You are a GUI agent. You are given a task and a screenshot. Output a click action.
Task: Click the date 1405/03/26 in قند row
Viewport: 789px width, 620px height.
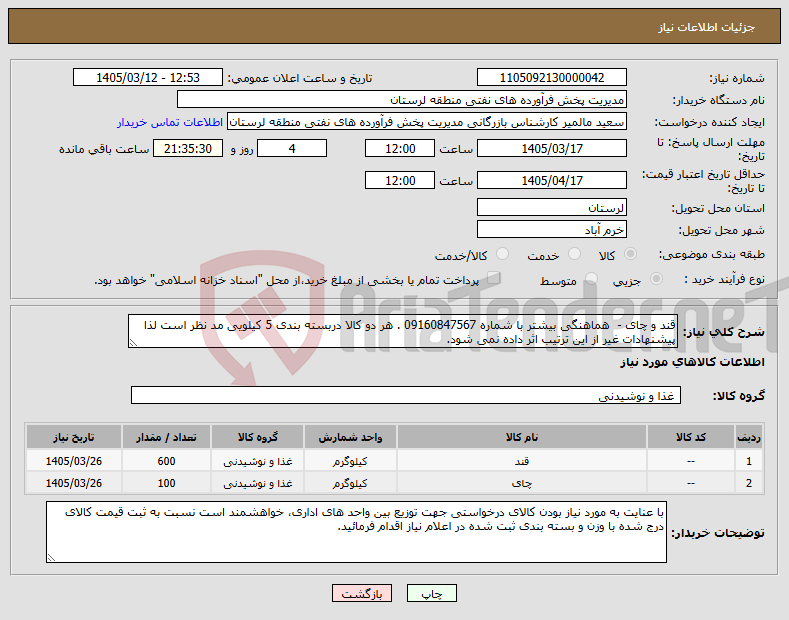click(x=73, y=461)
